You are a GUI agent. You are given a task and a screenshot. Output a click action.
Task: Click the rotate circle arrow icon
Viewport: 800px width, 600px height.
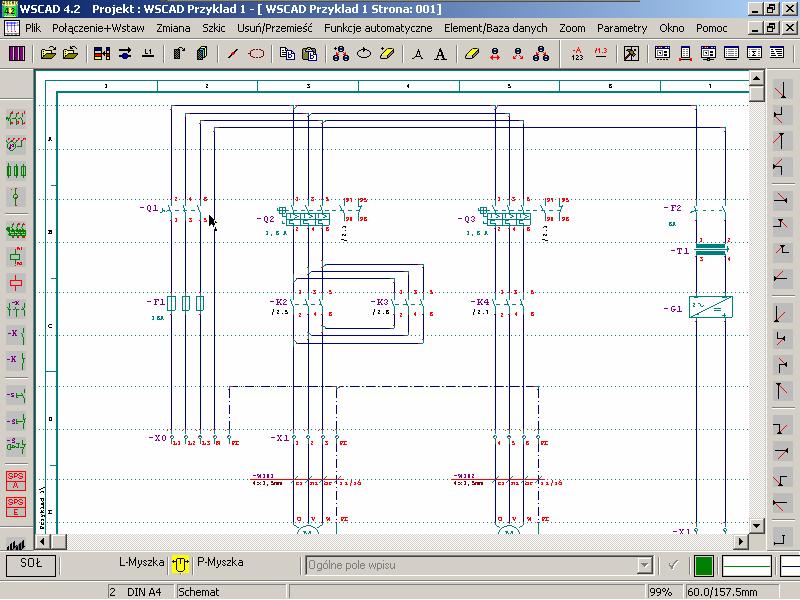click(x=364, y=53)
